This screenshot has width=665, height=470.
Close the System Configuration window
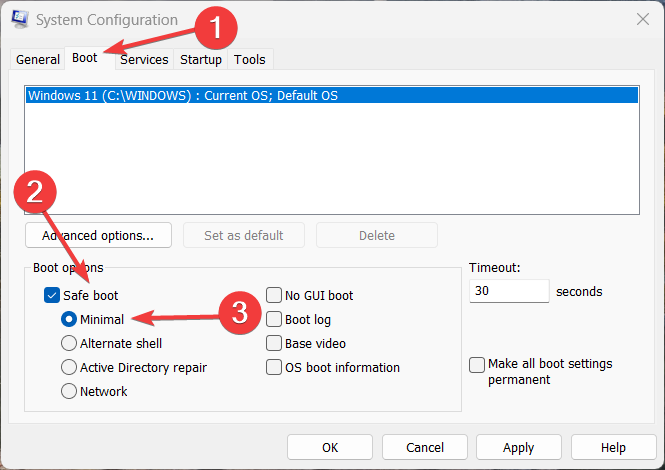point(643,19)
